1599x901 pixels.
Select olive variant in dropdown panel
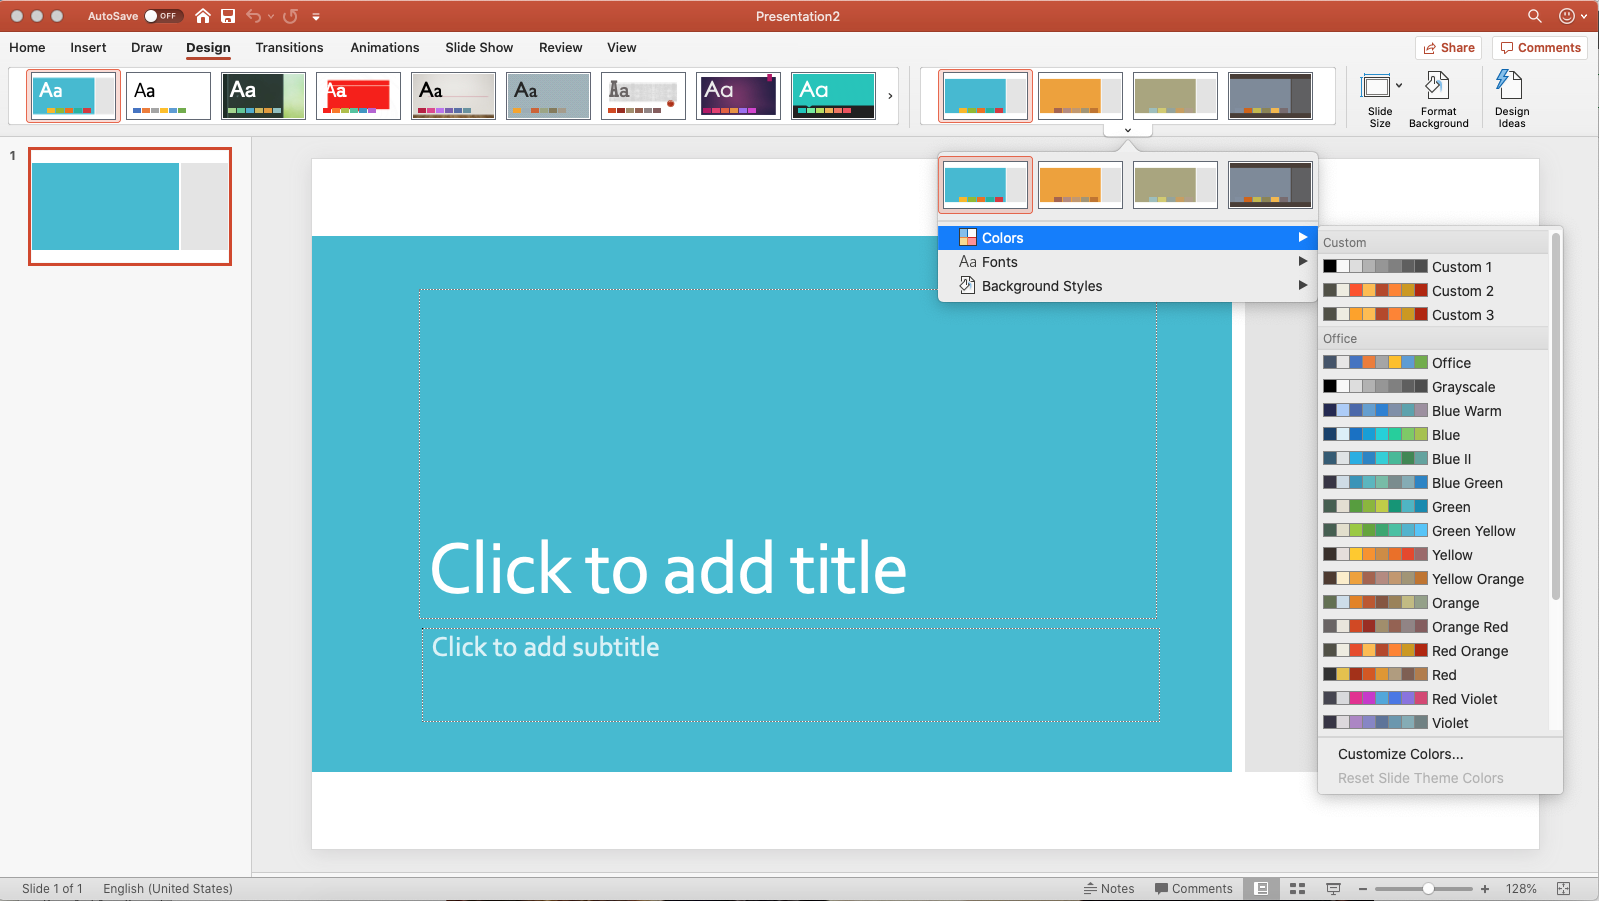coord(1175,185)
